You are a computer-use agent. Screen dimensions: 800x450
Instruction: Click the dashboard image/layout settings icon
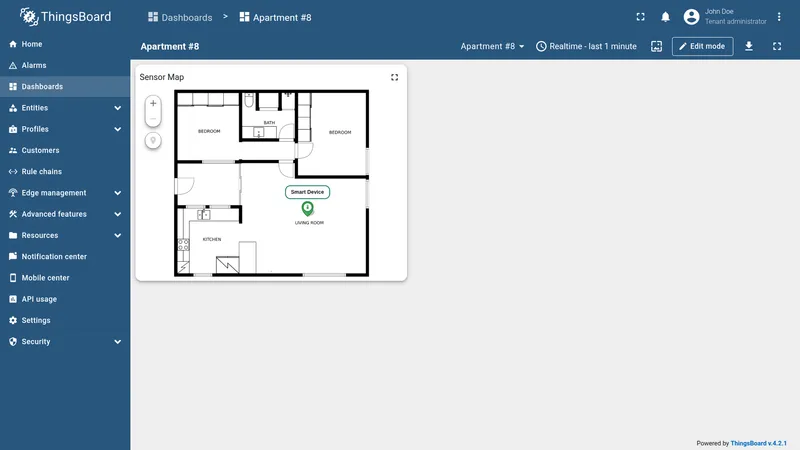pyautogui.click(x=657, y=46)
